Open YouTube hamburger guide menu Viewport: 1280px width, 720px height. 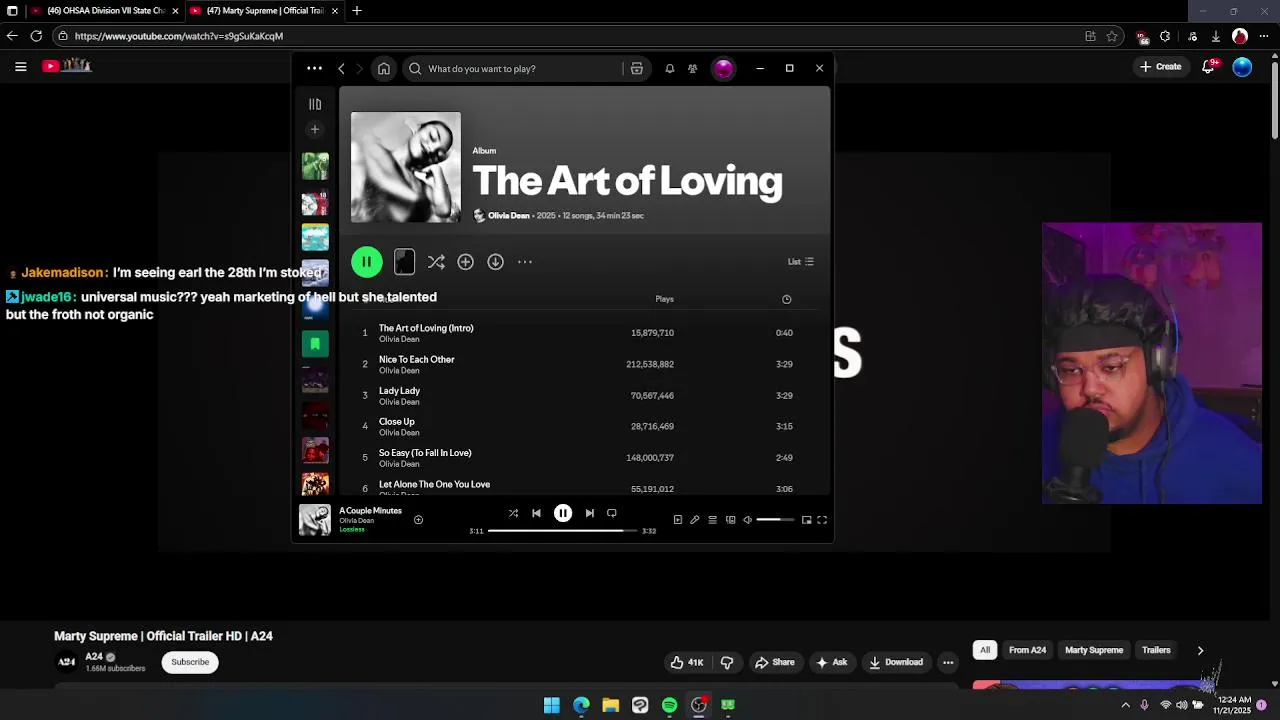click(x=20, y=67)
